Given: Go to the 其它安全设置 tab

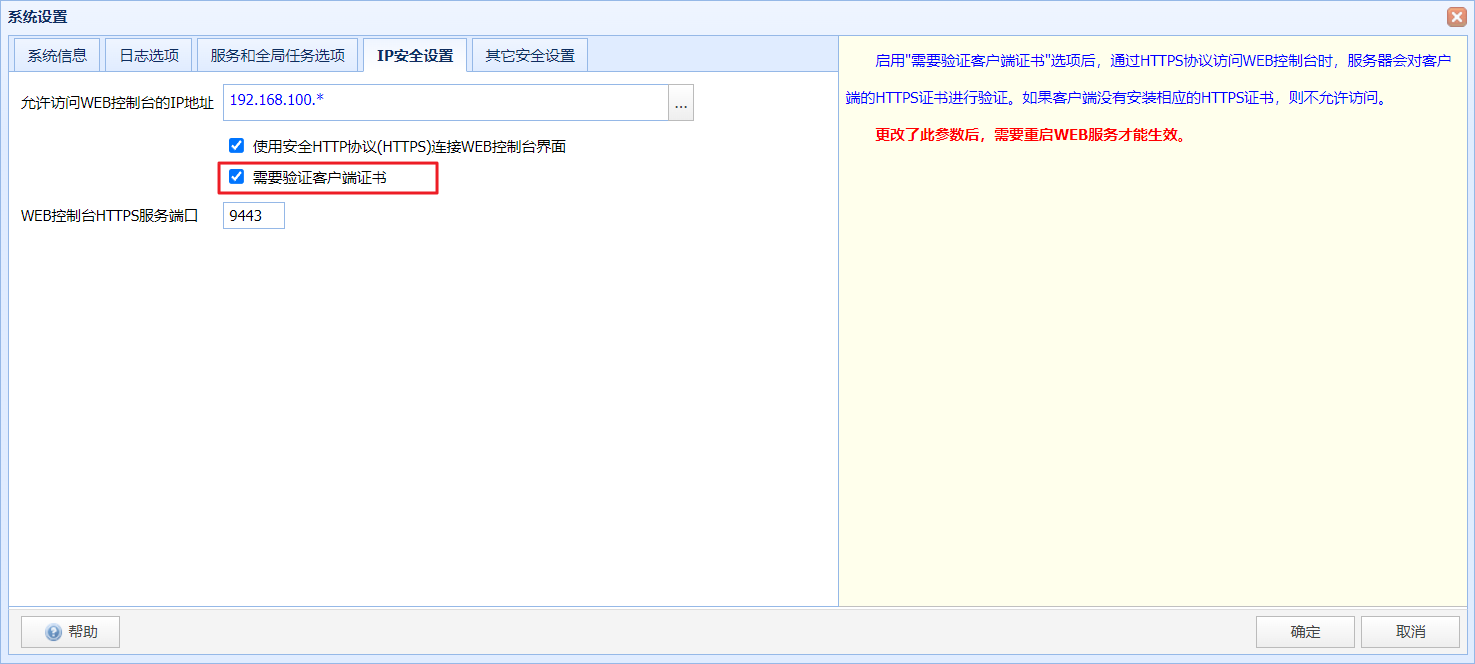Looking at the screenshot, I should [530, 56].
